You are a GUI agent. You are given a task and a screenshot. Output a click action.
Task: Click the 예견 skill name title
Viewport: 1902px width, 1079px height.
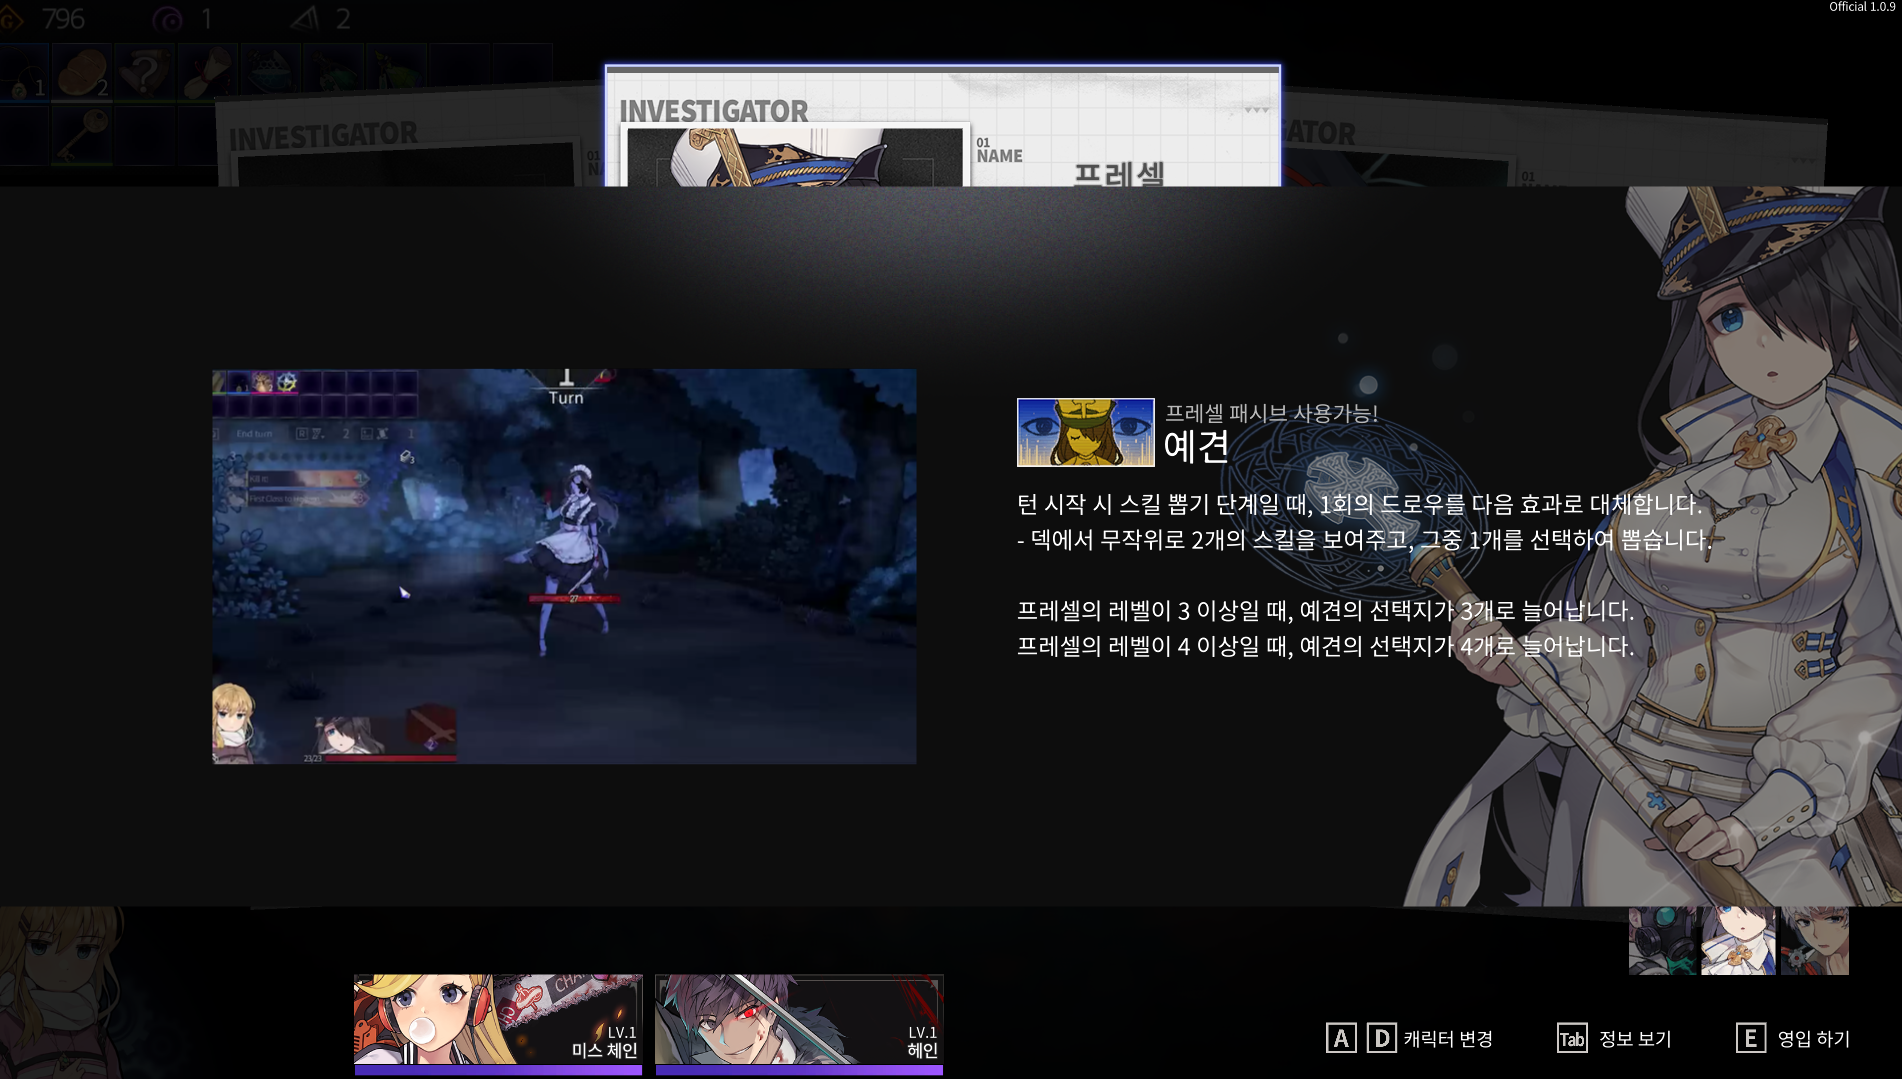click(x=1196, y=446)
